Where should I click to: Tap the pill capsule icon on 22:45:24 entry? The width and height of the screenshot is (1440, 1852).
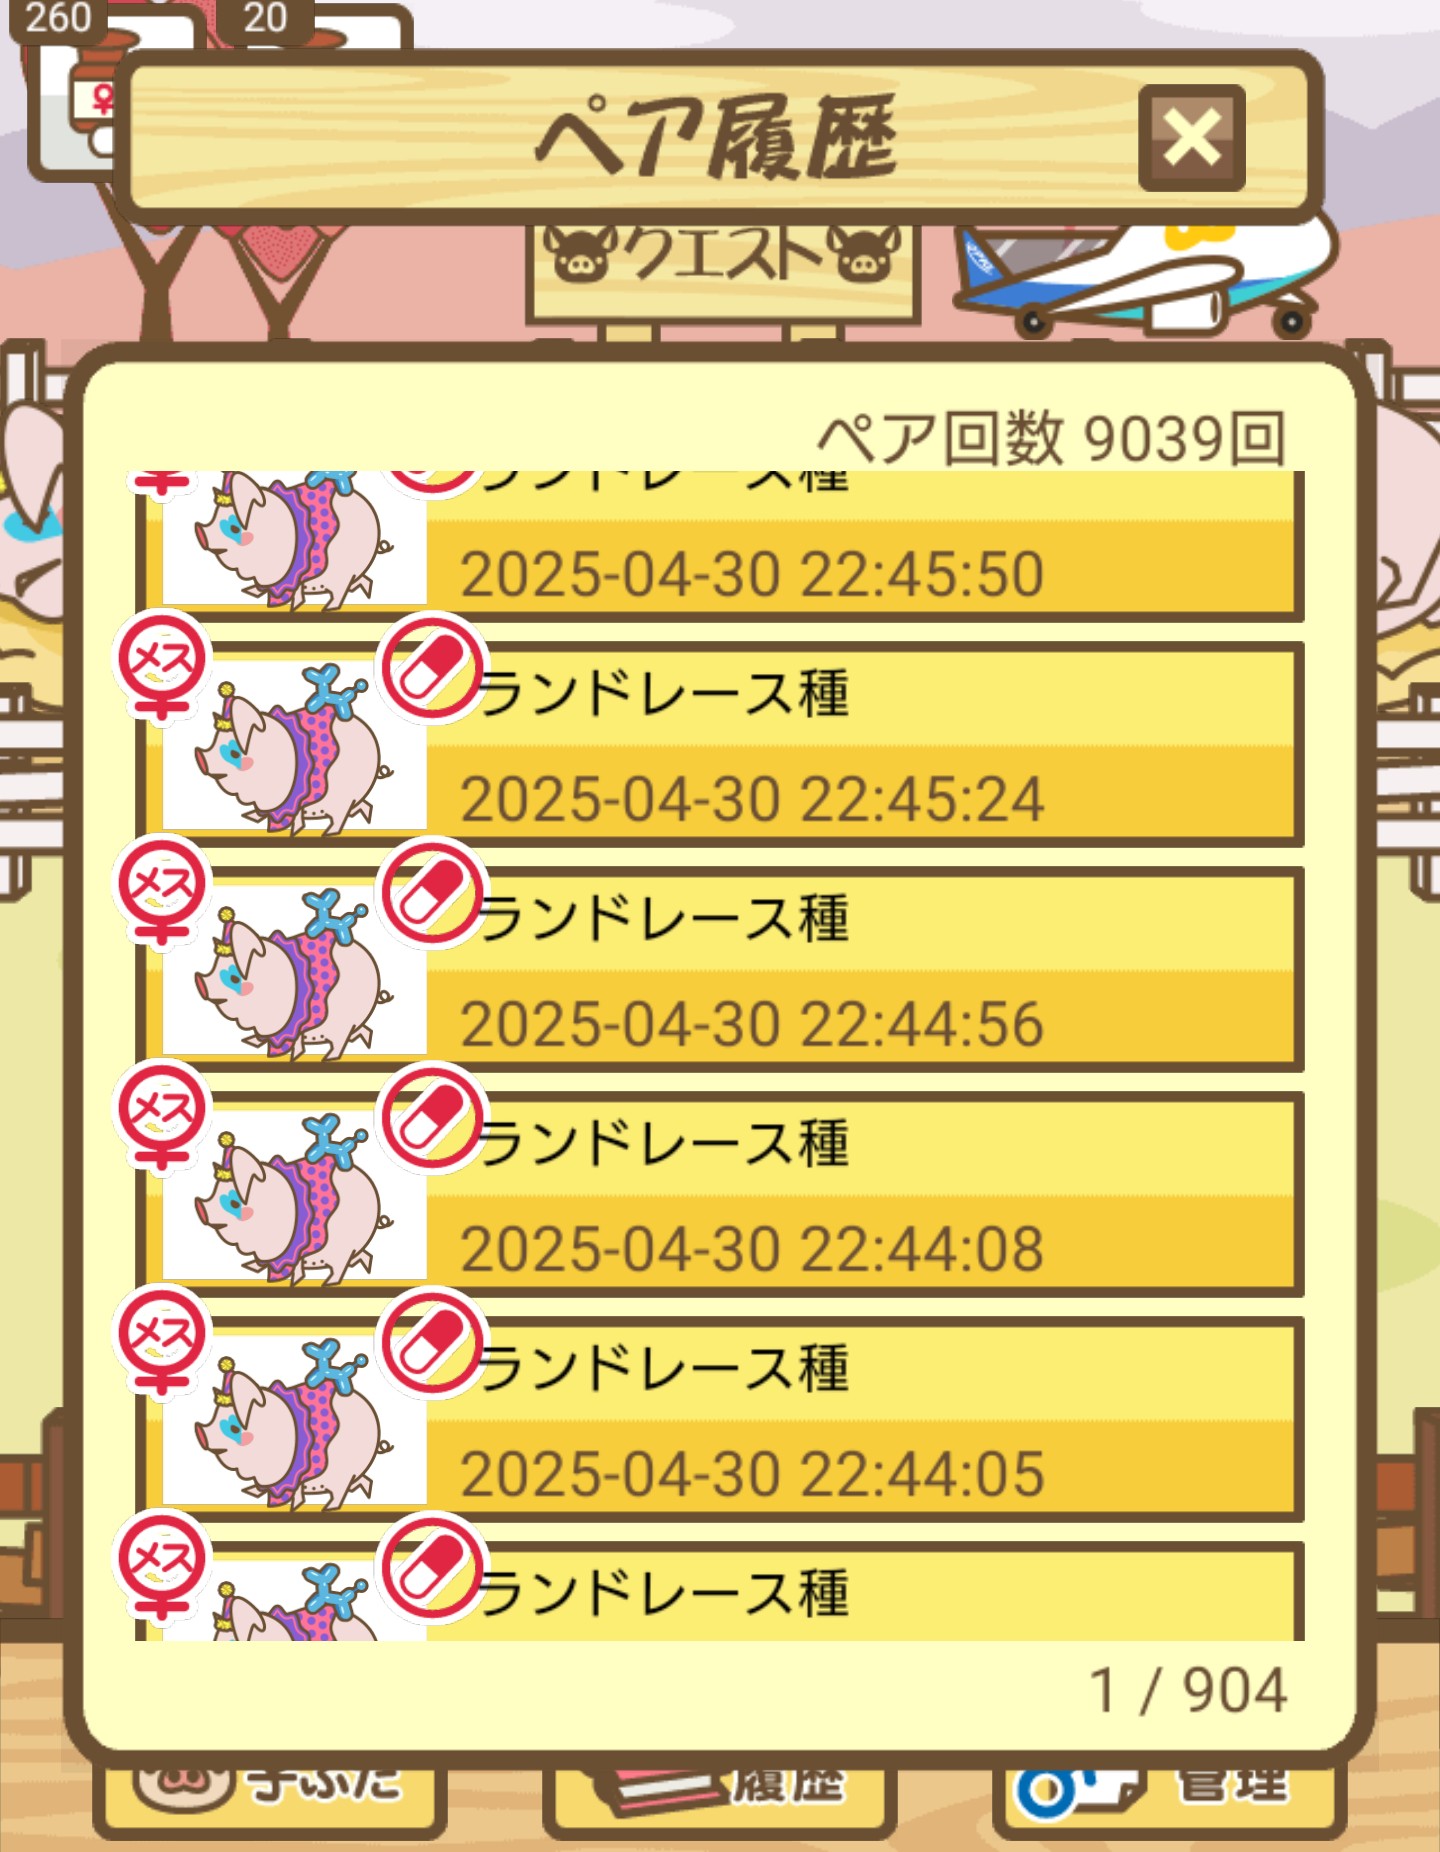point(431,667)
